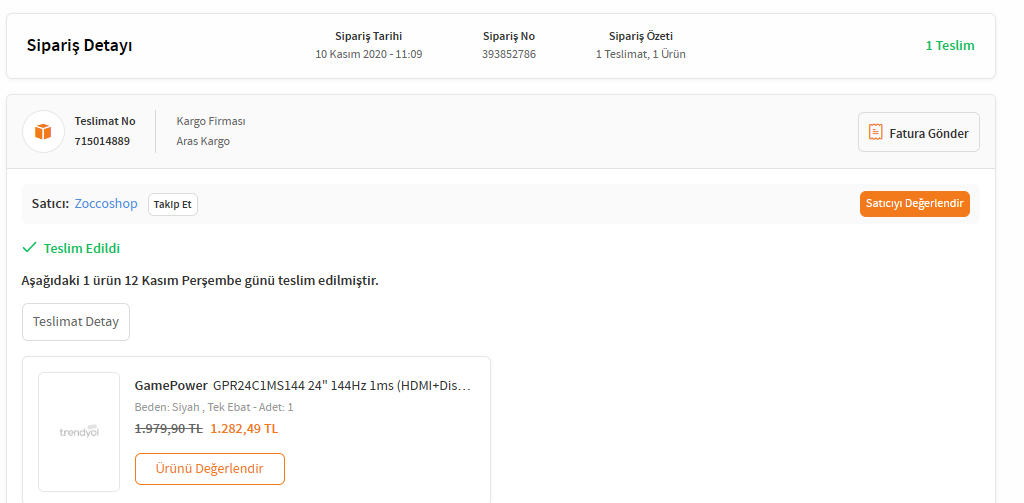Click the Sipariş Özeti label
The width and height of the screenshot is (1024, 503).
[x=641, y=37]
